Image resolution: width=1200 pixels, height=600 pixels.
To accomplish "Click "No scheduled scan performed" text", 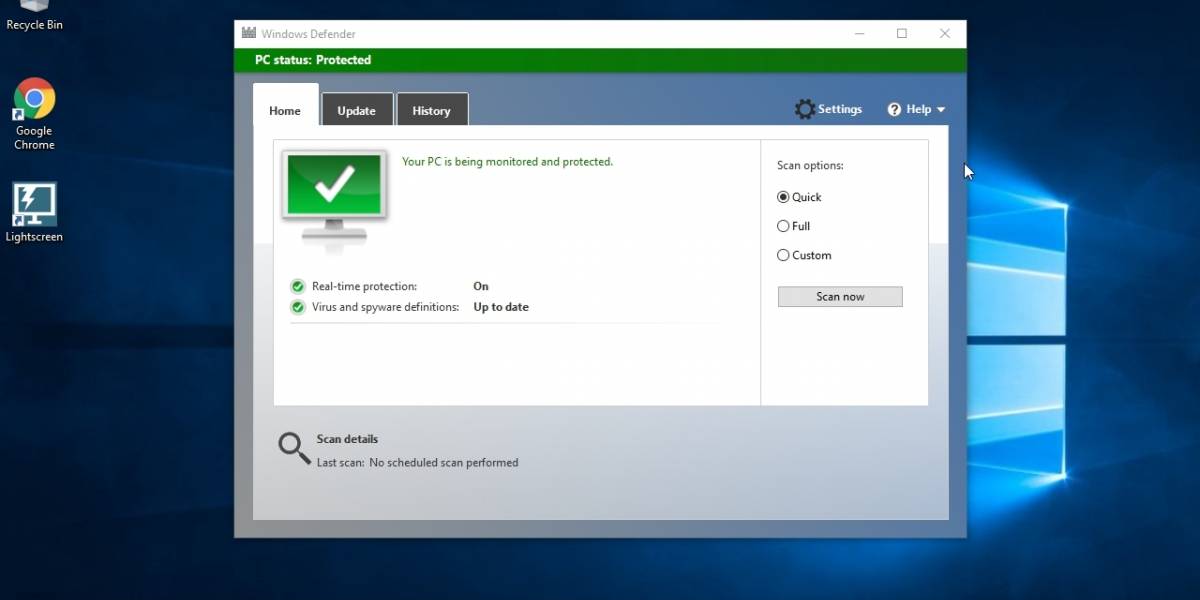I will [x=444, y=463].
